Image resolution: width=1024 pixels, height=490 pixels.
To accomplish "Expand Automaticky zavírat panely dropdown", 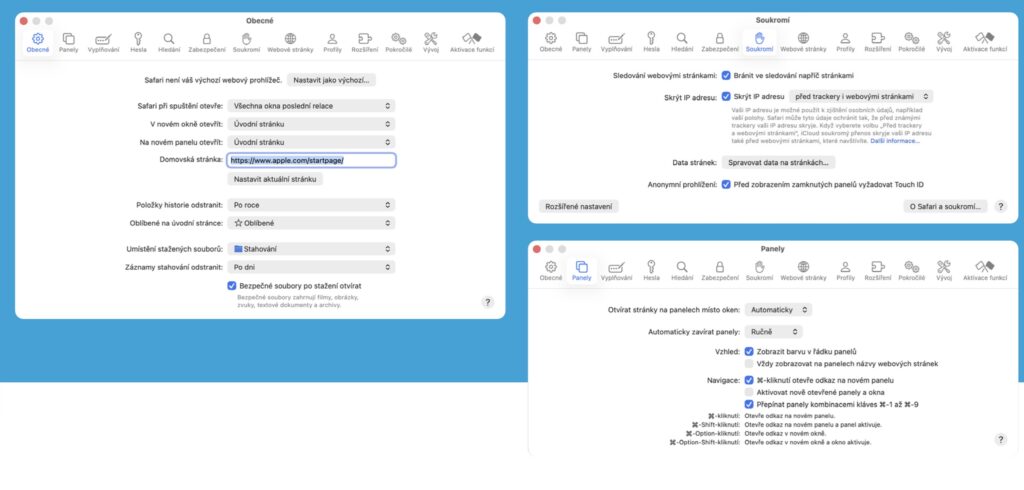I will point(775,331).
